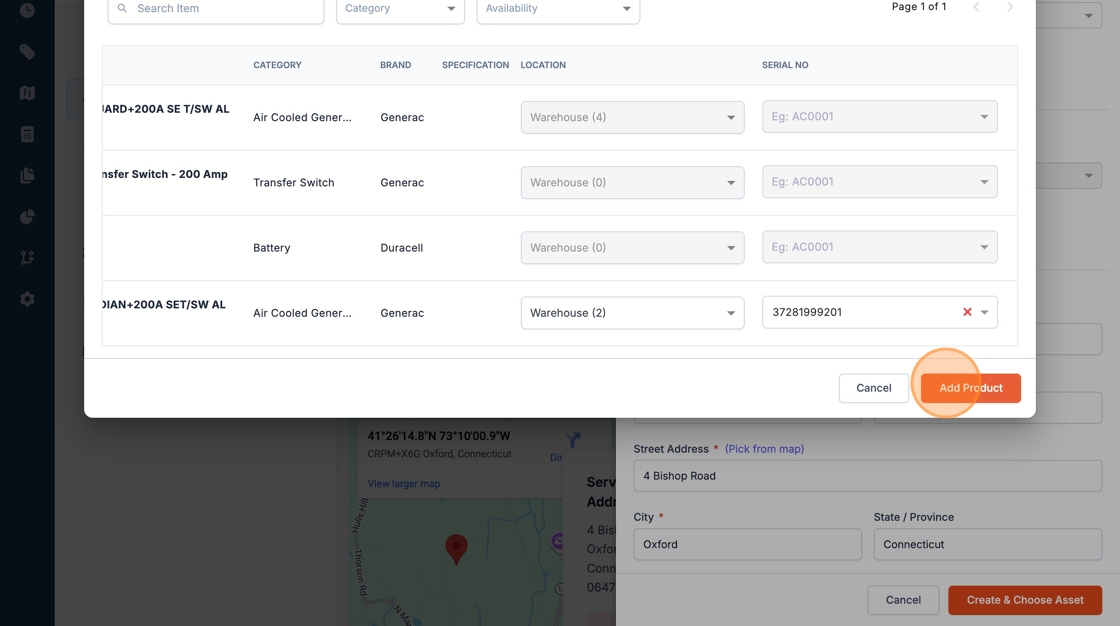Open the pie chart reports icon

(x=27, y=217)
